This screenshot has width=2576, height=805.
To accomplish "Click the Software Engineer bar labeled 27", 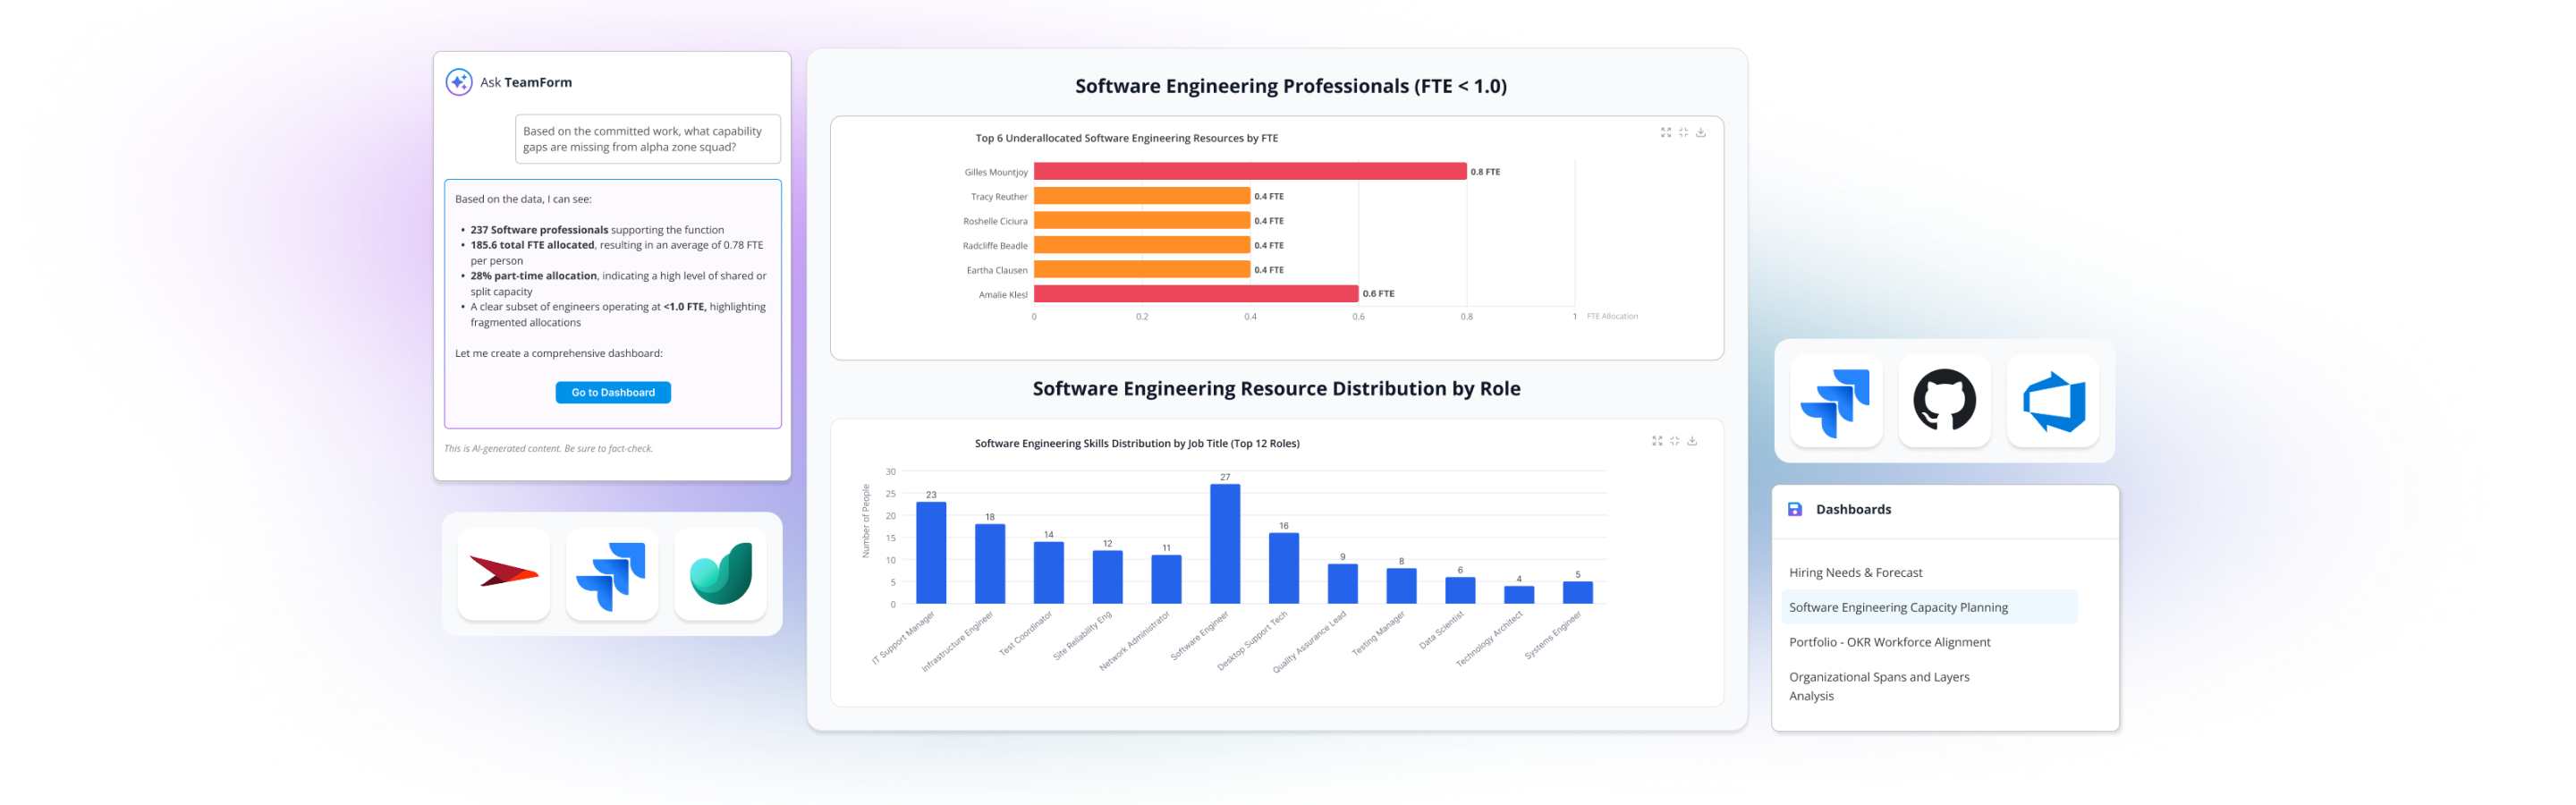I will (x=1225, y=544).
